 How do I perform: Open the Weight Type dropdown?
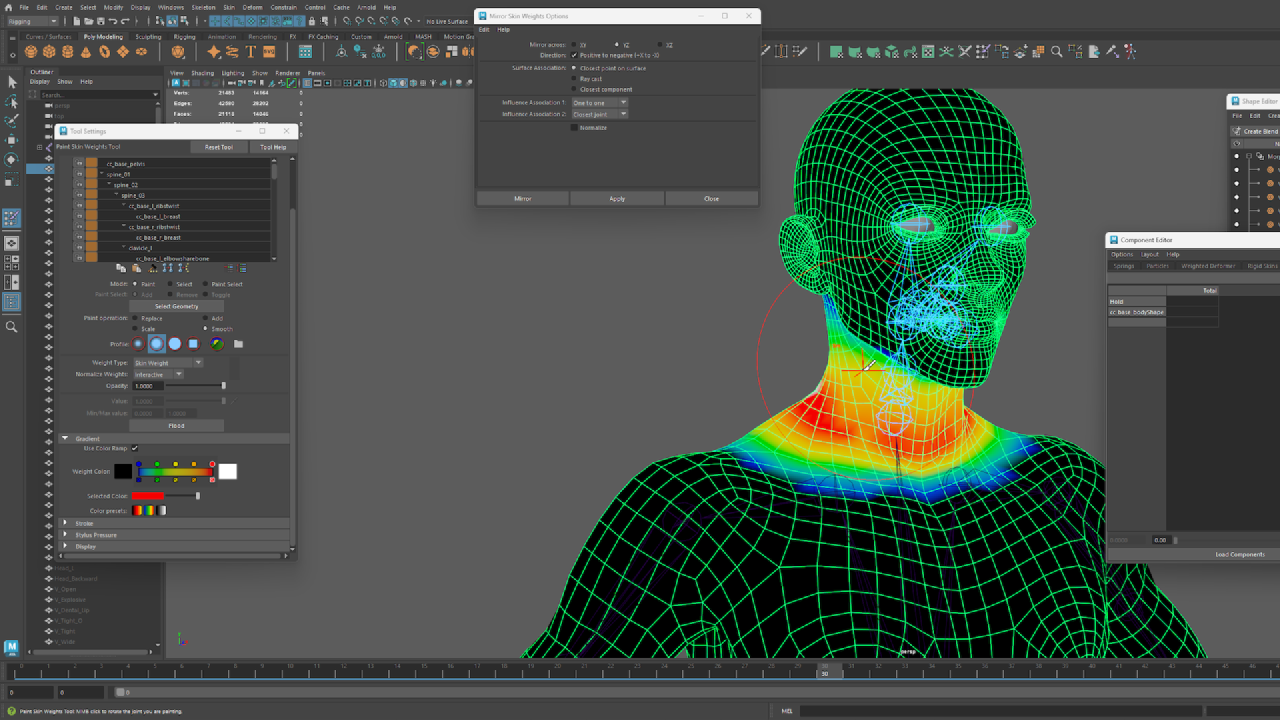168,363
